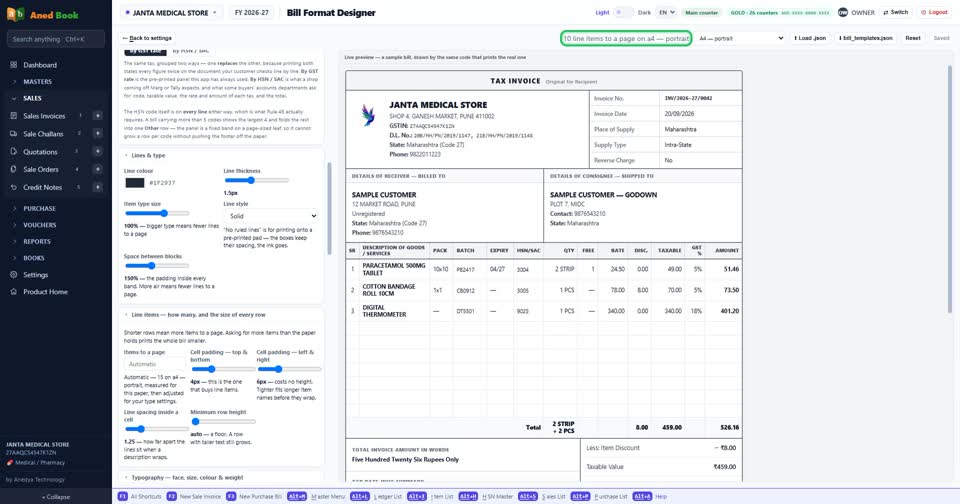Click the F2 New Sale Invoice shortcut
The image size is (960, 504).
(193, 497)
